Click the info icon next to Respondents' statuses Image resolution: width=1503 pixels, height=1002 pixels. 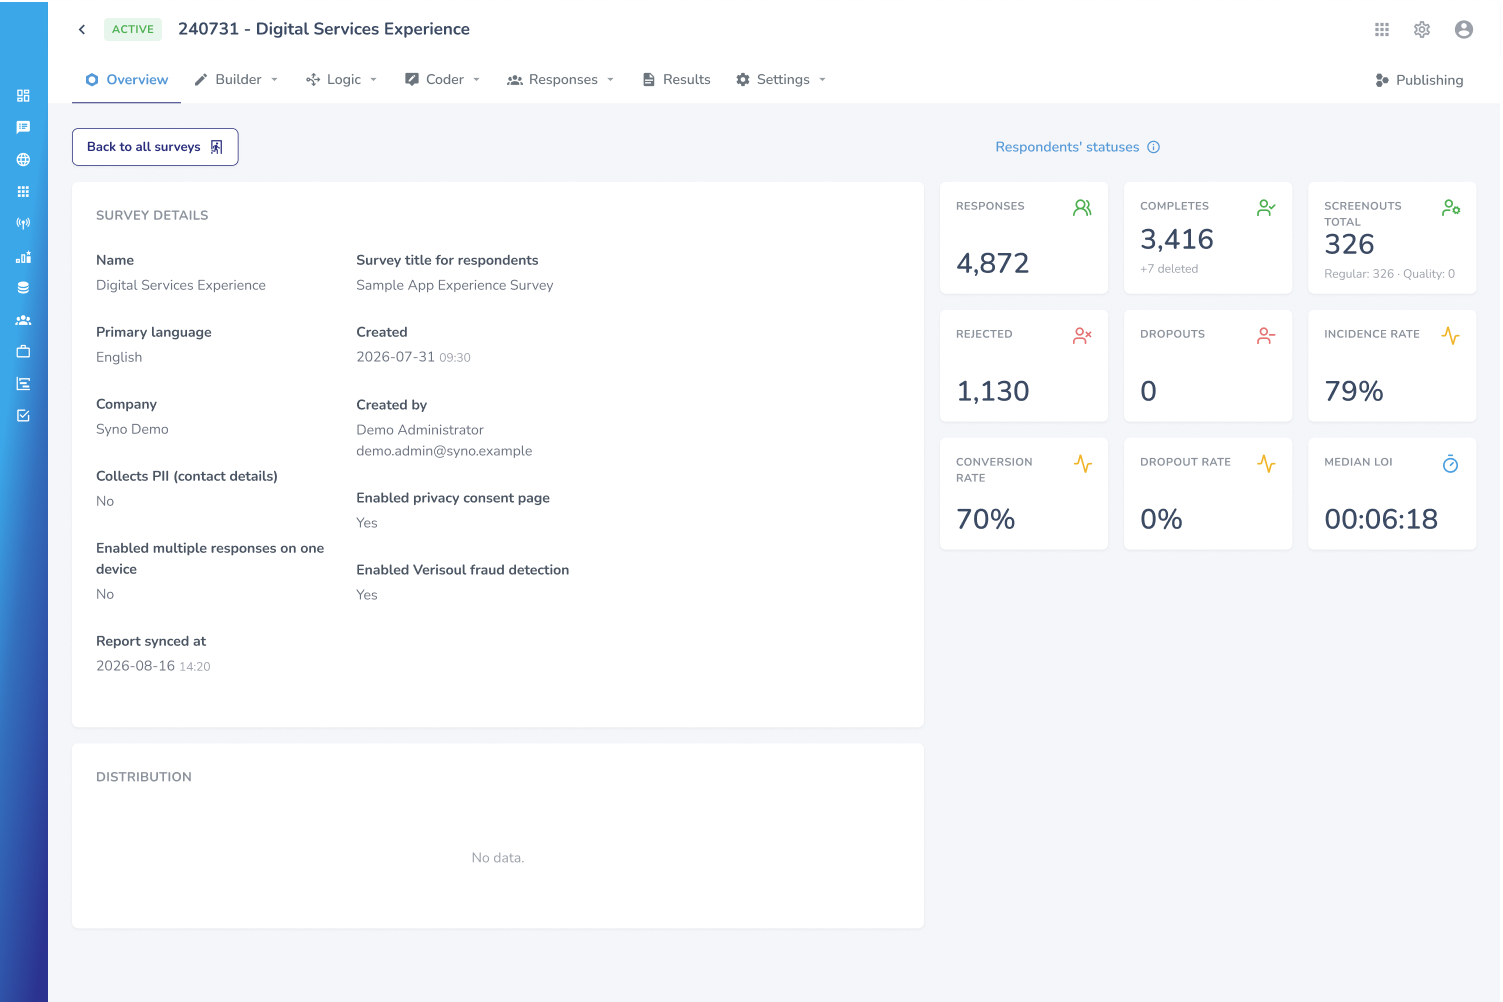coord(1153,147)
